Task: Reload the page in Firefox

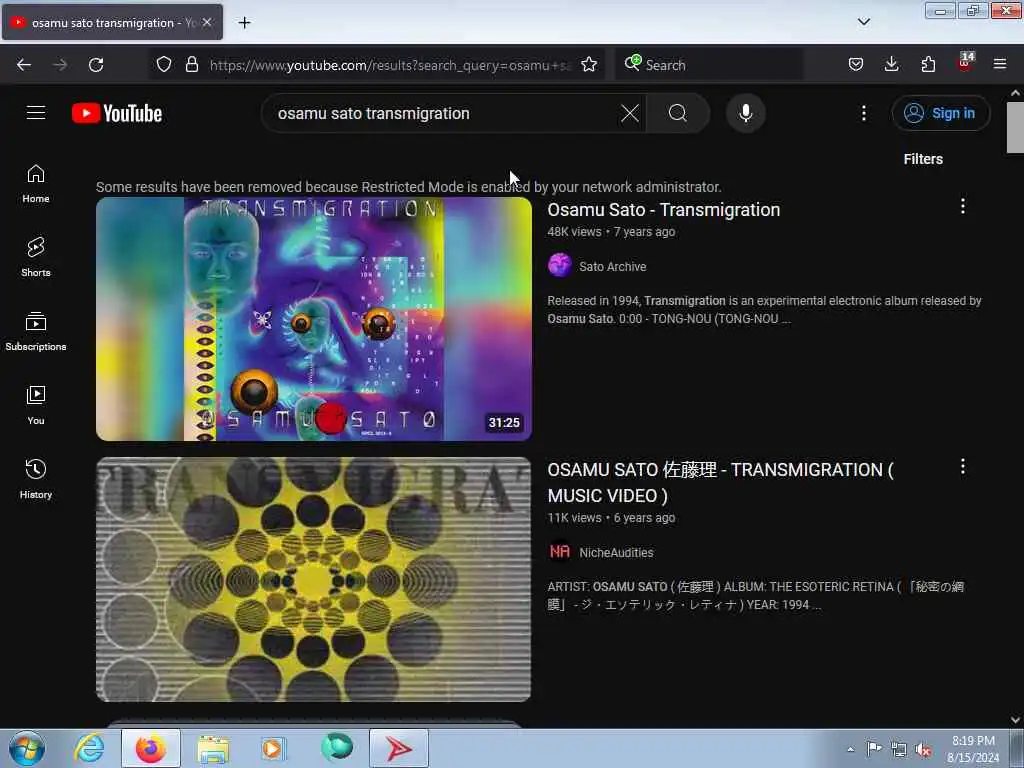Action: tap(96, 64)
